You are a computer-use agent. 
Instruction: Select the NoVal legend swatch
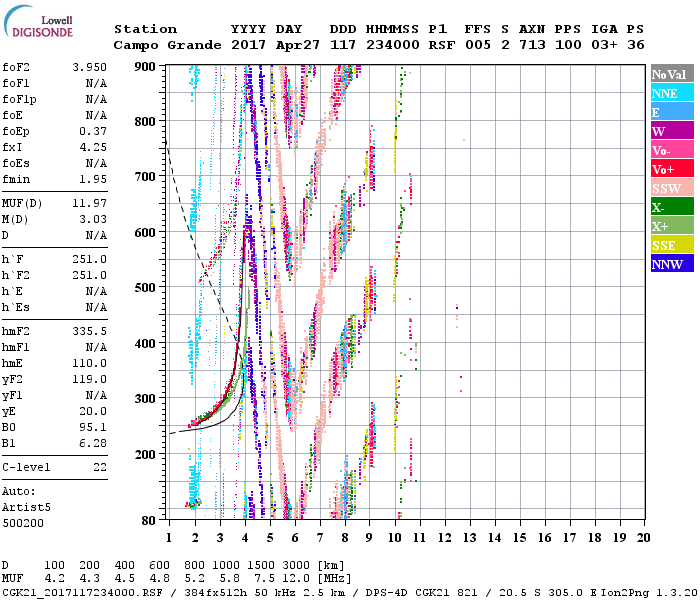(671, 74)
